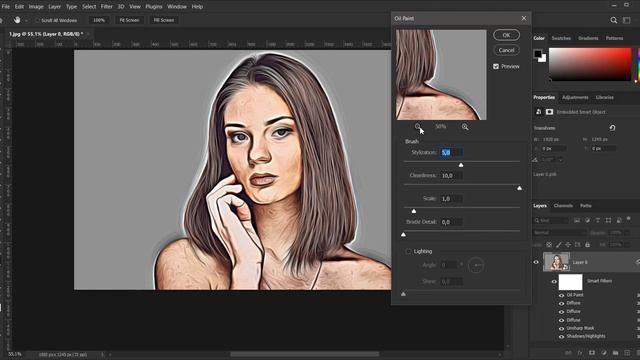Switch to the Swatches tab

pyautogui.click(x=561, y=38)
